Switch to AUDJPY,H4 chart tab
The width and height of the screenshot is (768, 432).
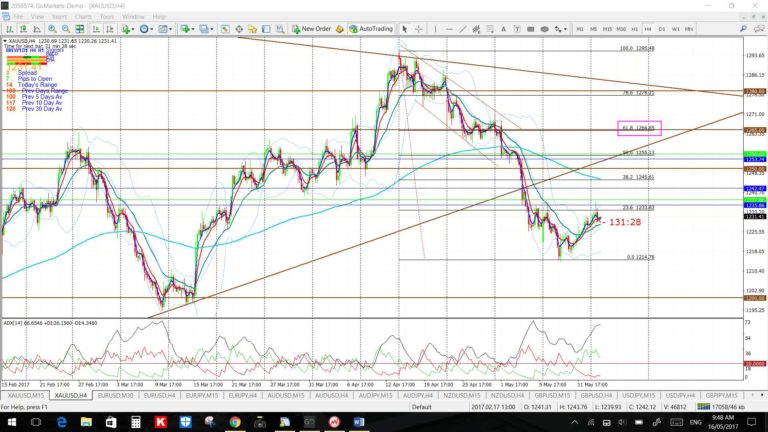418,395
